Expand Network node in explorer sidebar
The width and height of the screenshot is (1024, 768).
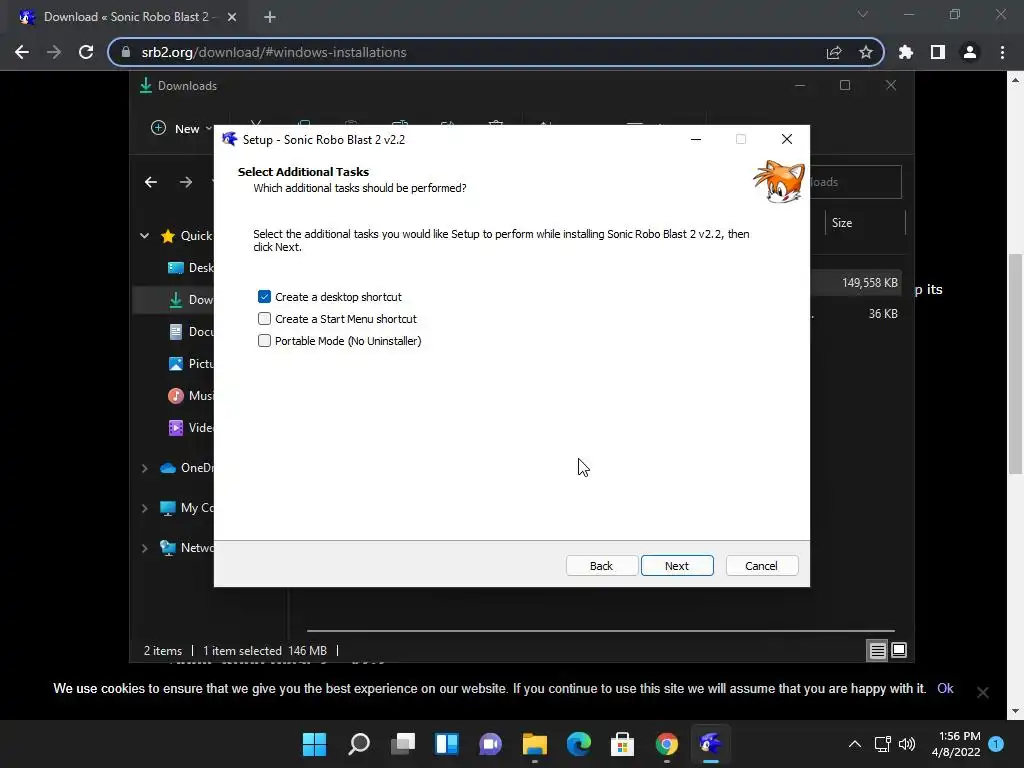pyautogui.click(x=144, y=548)
